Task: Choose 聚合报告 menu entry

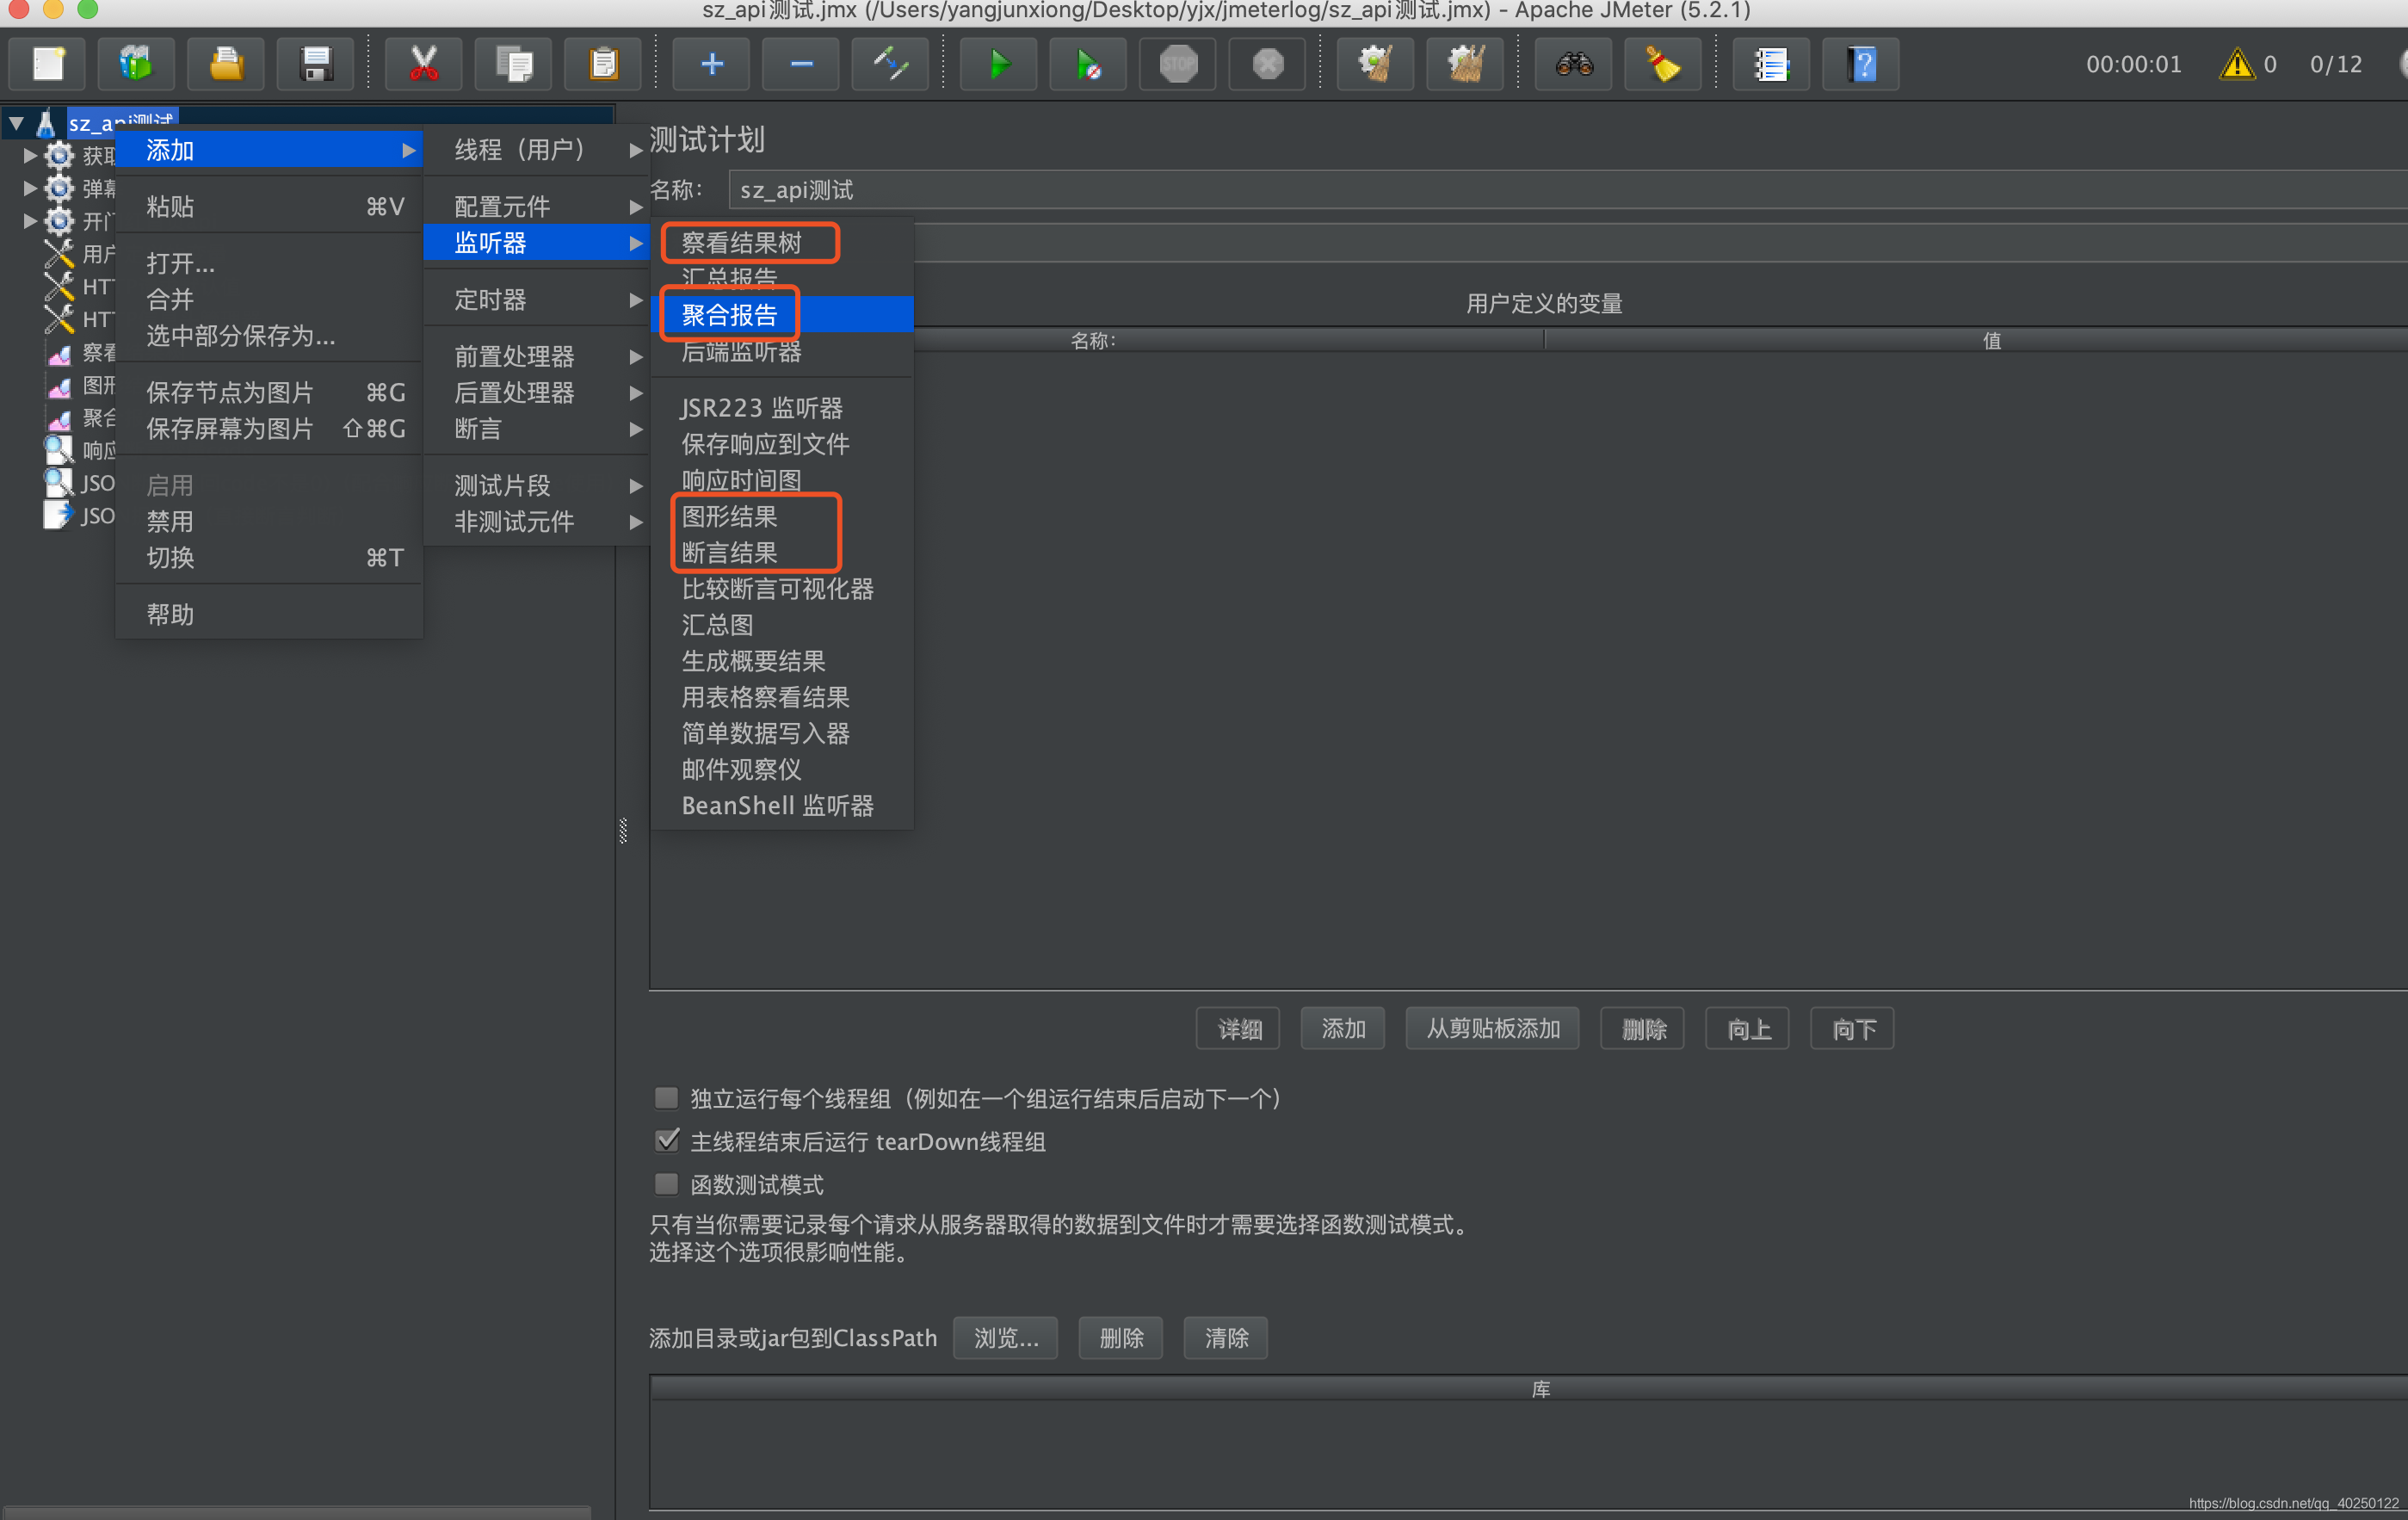Action: [x=730, y=315]
